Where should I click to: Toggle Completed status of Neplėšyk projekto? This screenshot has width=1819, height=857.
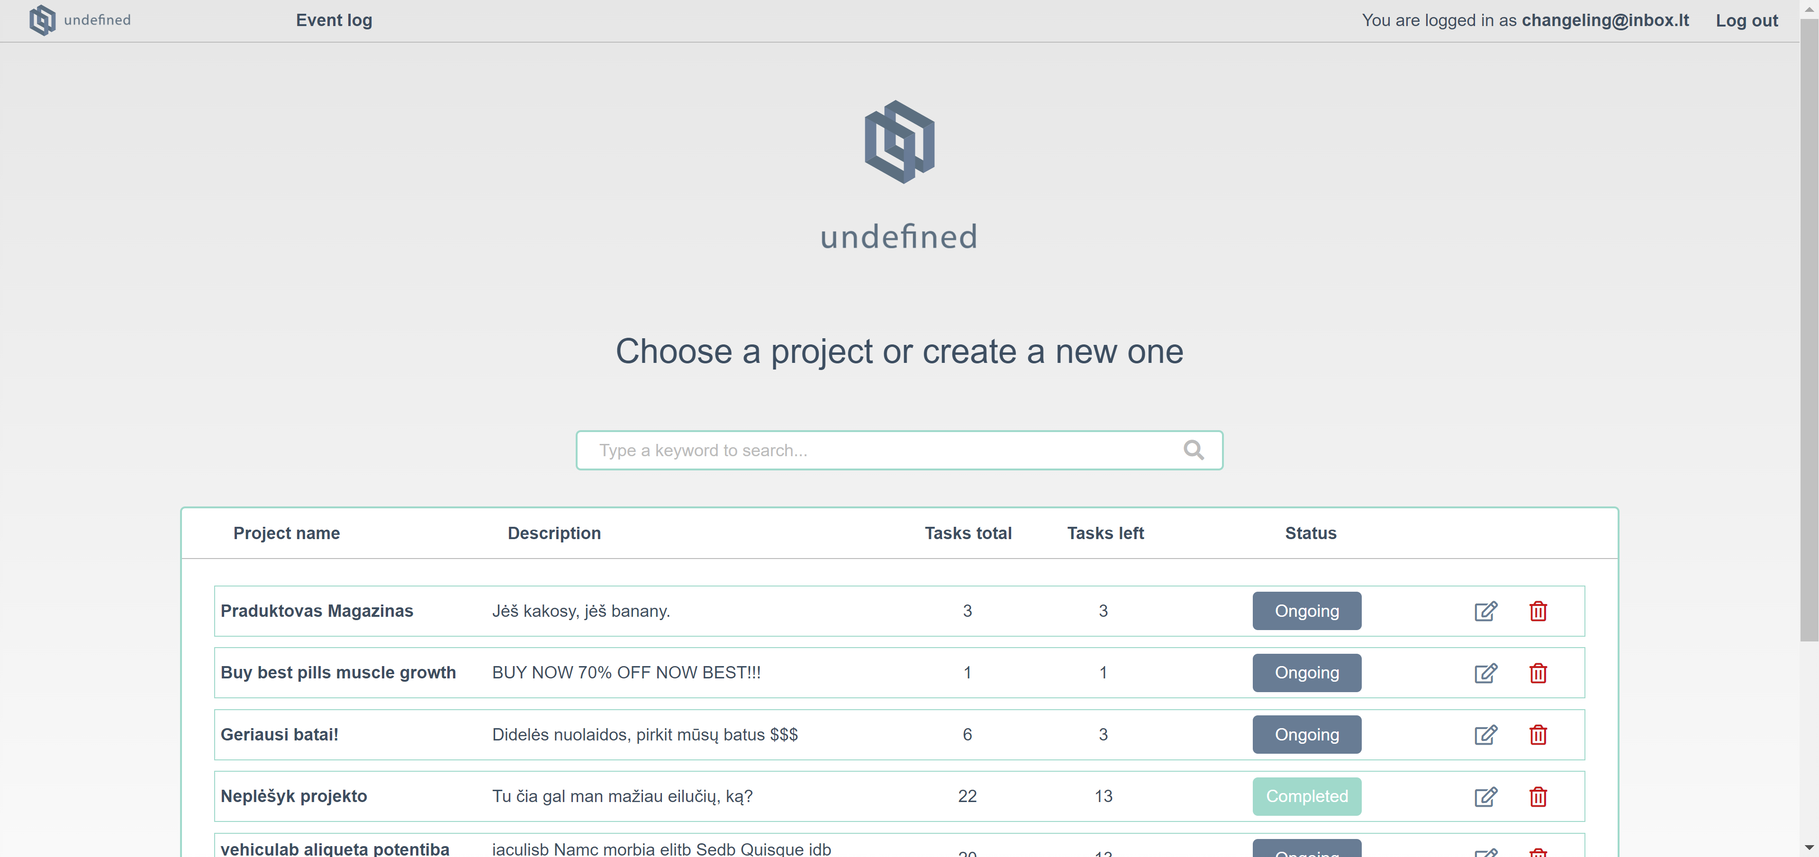click(x=1307, y=797)
